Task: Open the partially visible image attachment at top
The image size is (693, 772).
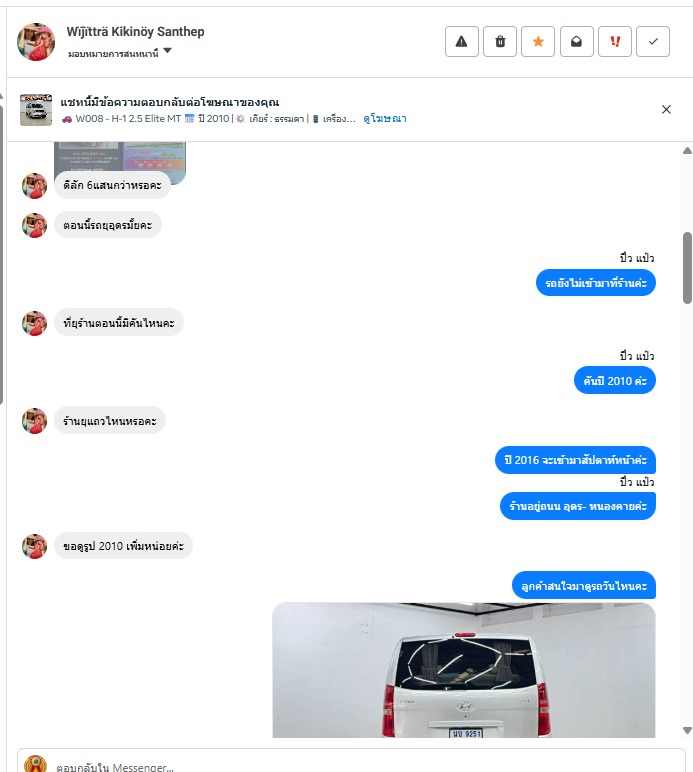Action: coord(120,157)
